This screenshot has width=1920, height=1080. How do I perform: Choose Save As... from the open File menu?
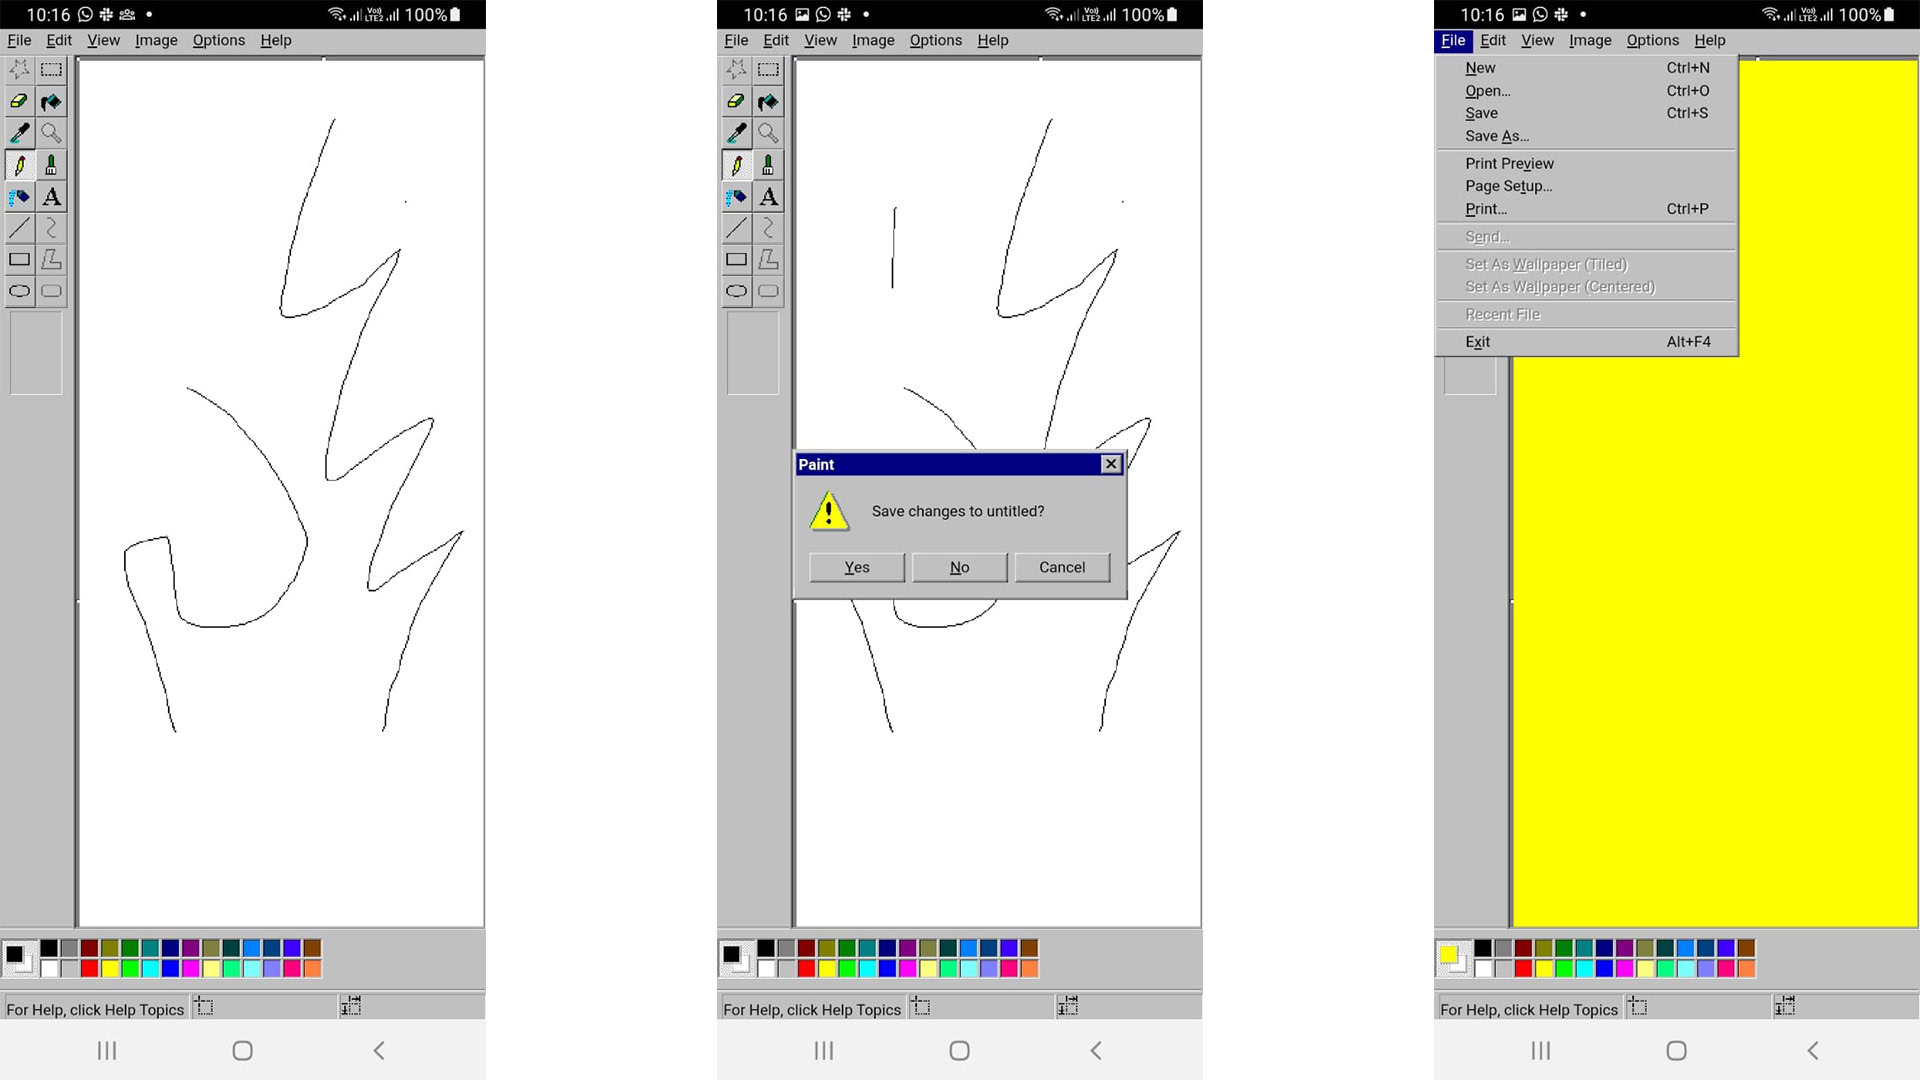(x=1497, y=136)
